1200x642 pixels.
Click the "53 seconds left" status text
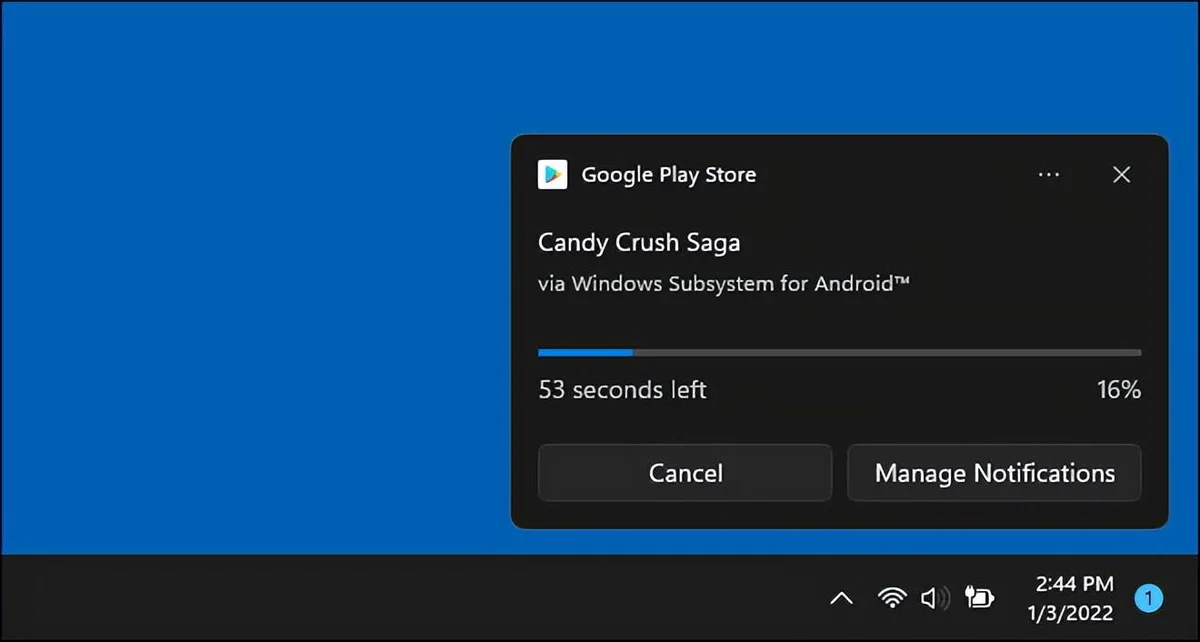pos(622,390)
